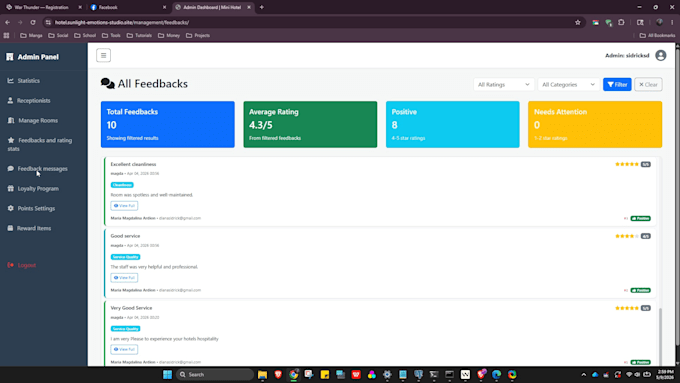Click the admin user avatar icon
Image resolution: width=680 pixels, height=383 pixels.
tap(660, 56)
